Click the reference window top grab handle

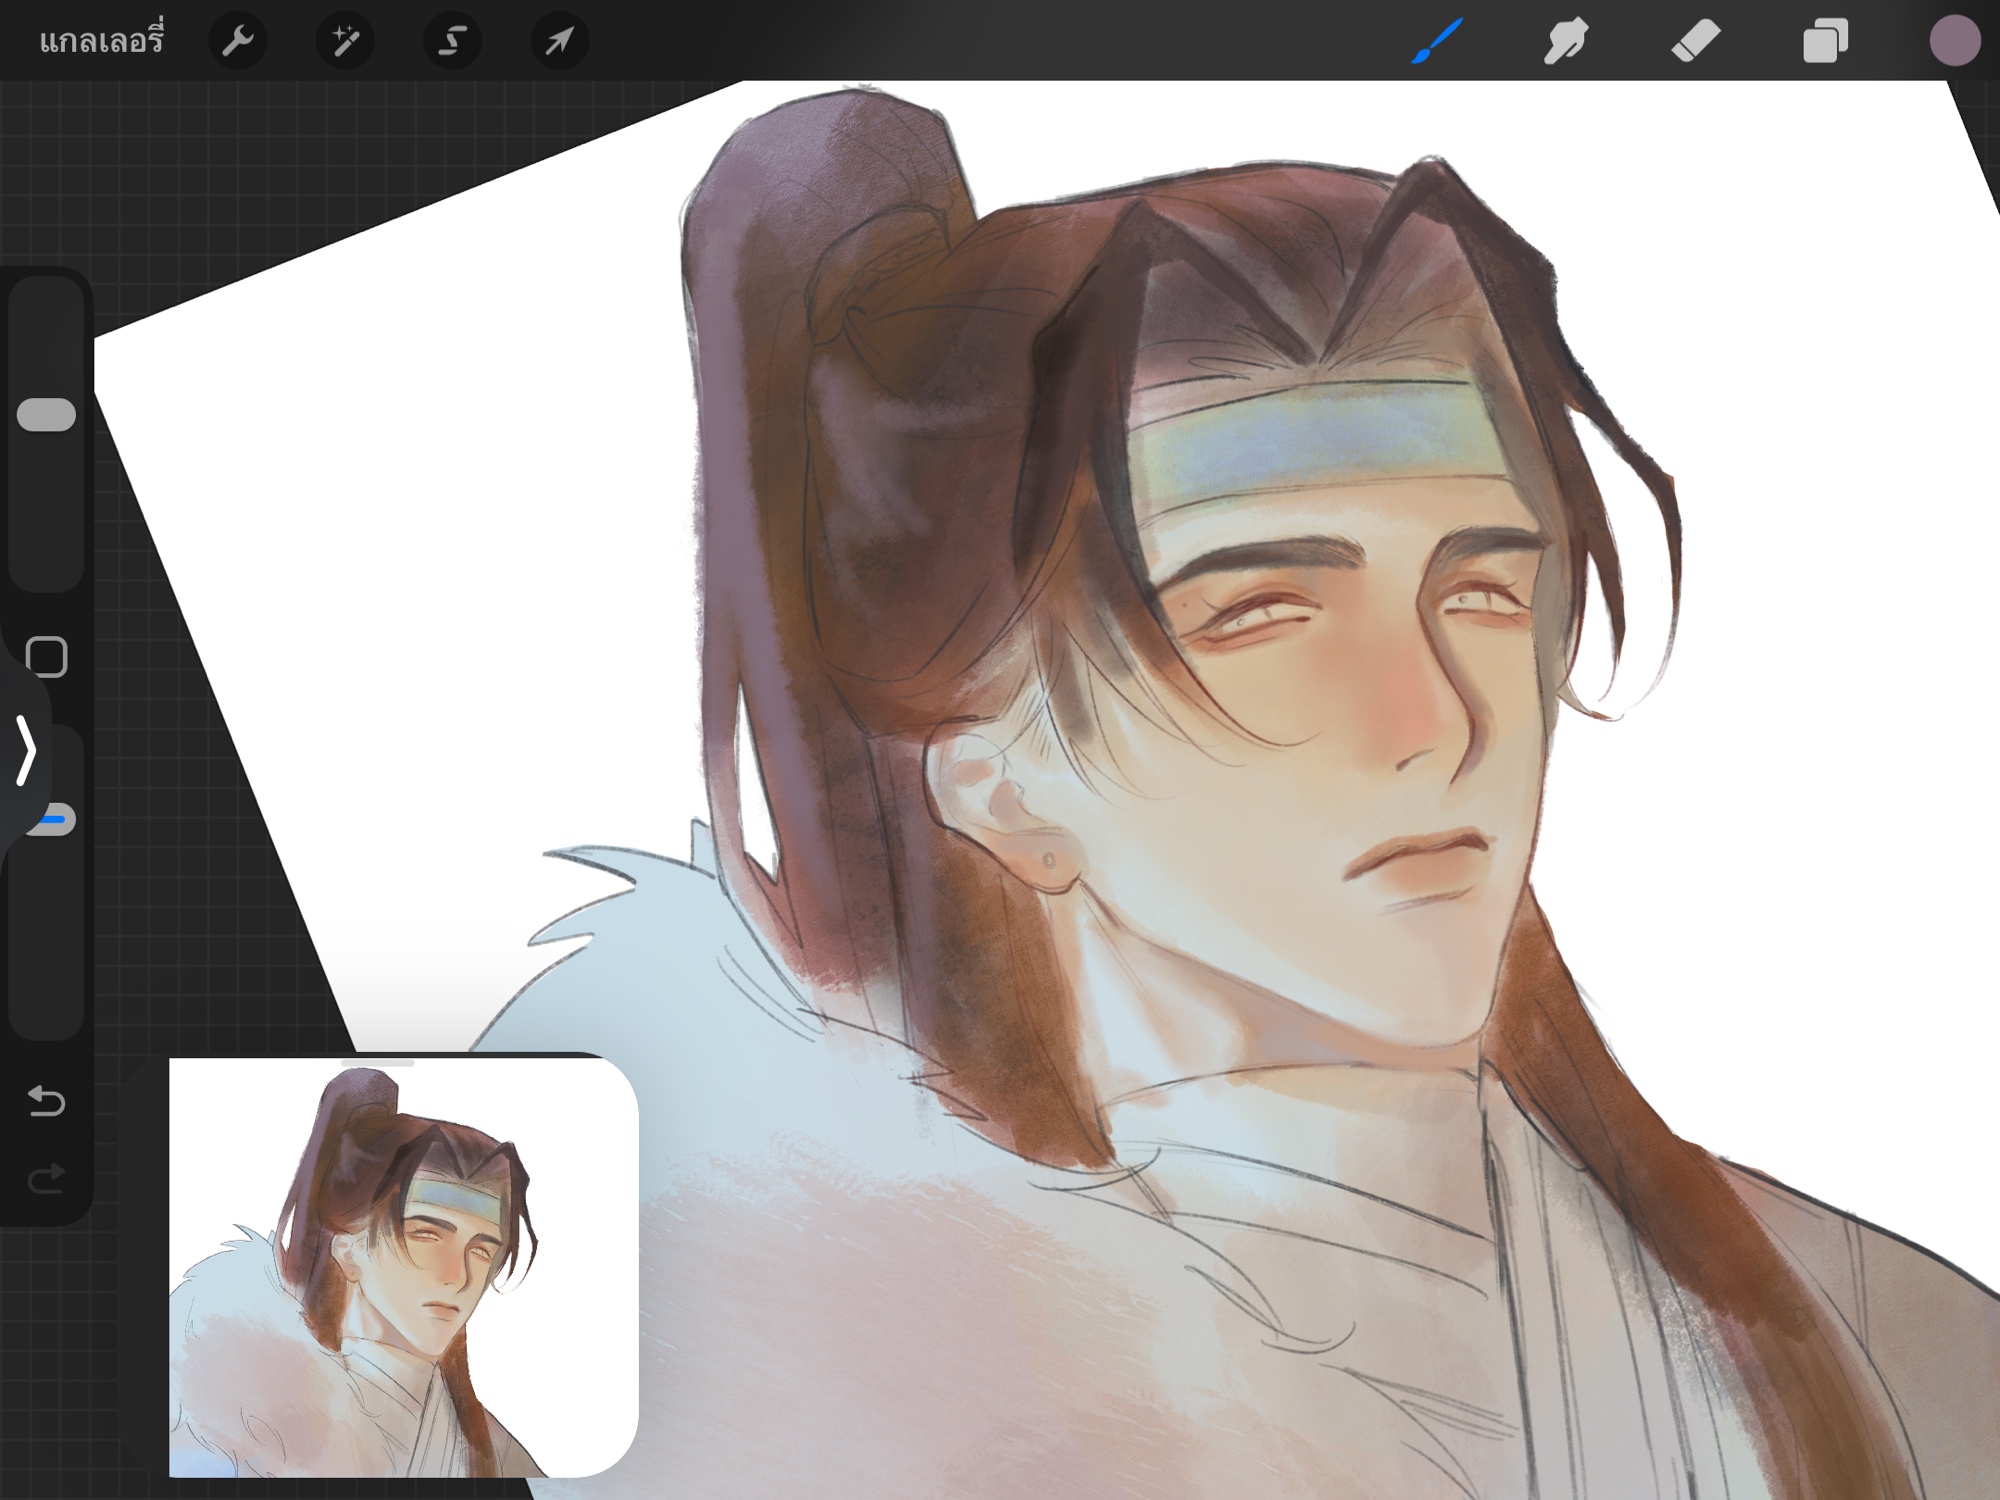click(x=378, y=1063)
